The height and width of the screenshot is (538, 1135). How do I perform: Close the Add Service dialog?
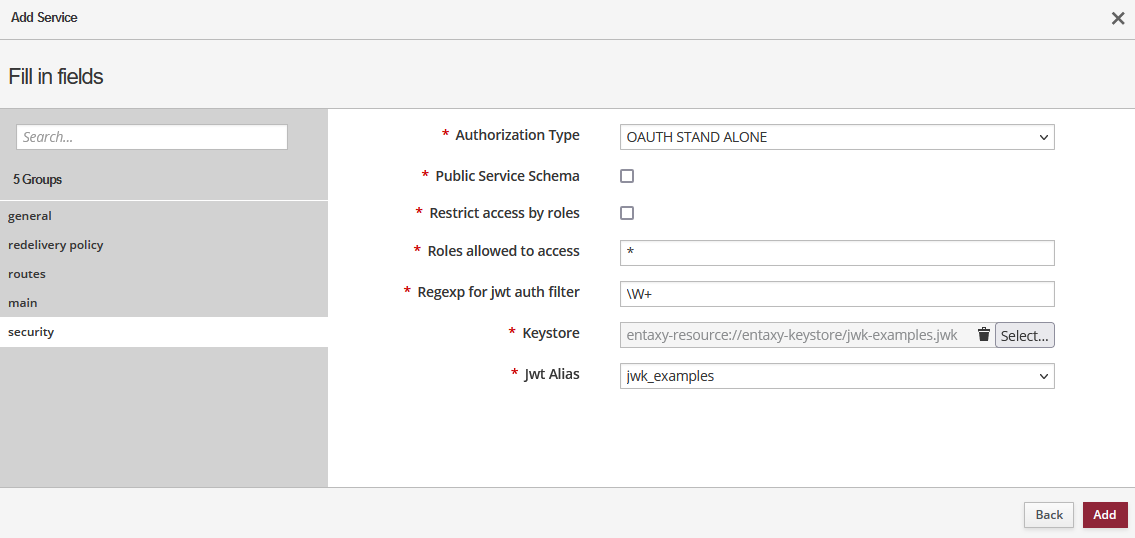(x=1118, y=18)
